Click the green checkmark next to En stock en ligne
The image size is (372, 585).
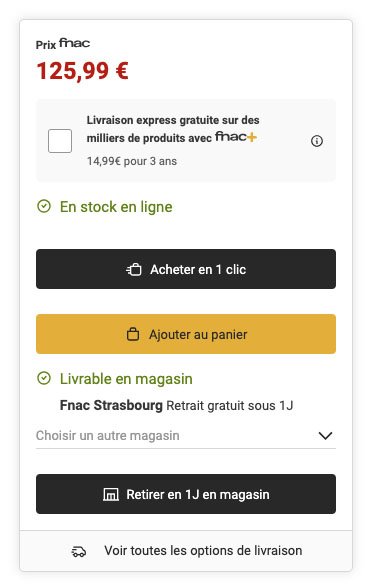(44, 206)
